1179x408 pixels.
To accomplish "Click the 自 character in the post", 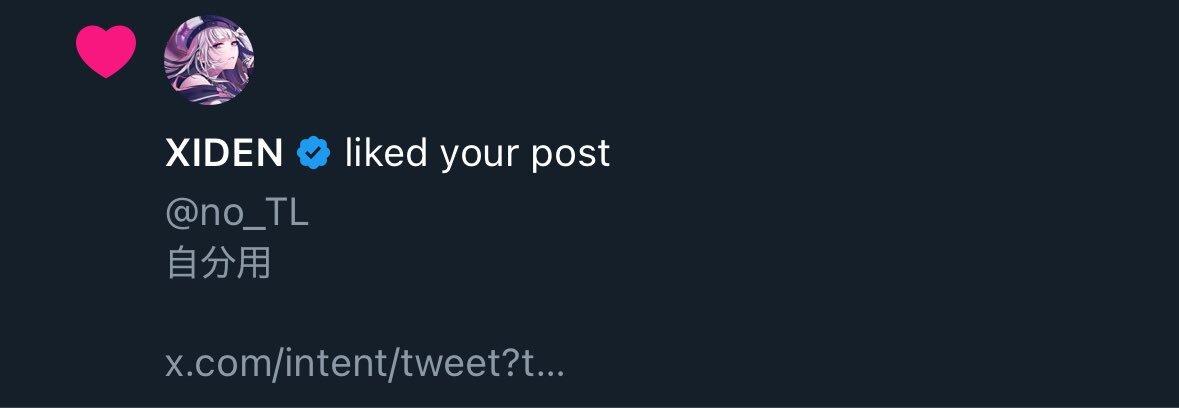I will click(182, 264).
